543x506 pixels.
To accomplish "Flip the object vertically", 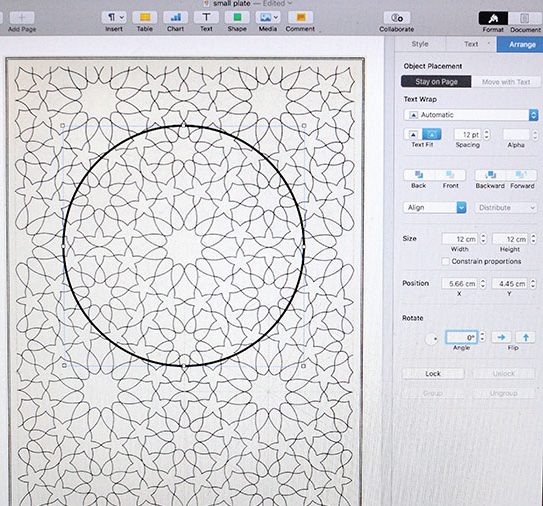I will [x=525, y=337].
